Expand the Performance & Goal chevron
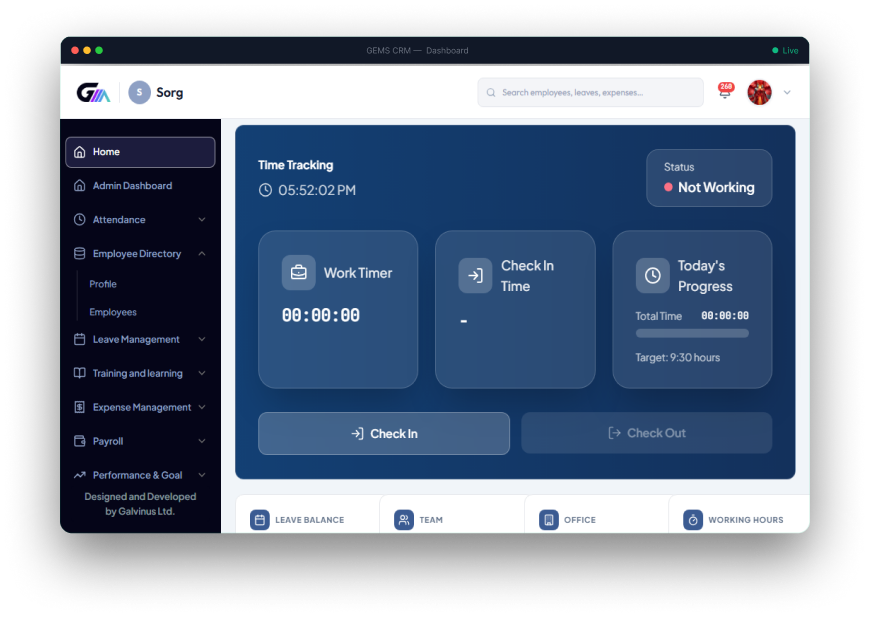This screenshot has height=618, width=870. (x=202, y=475)
